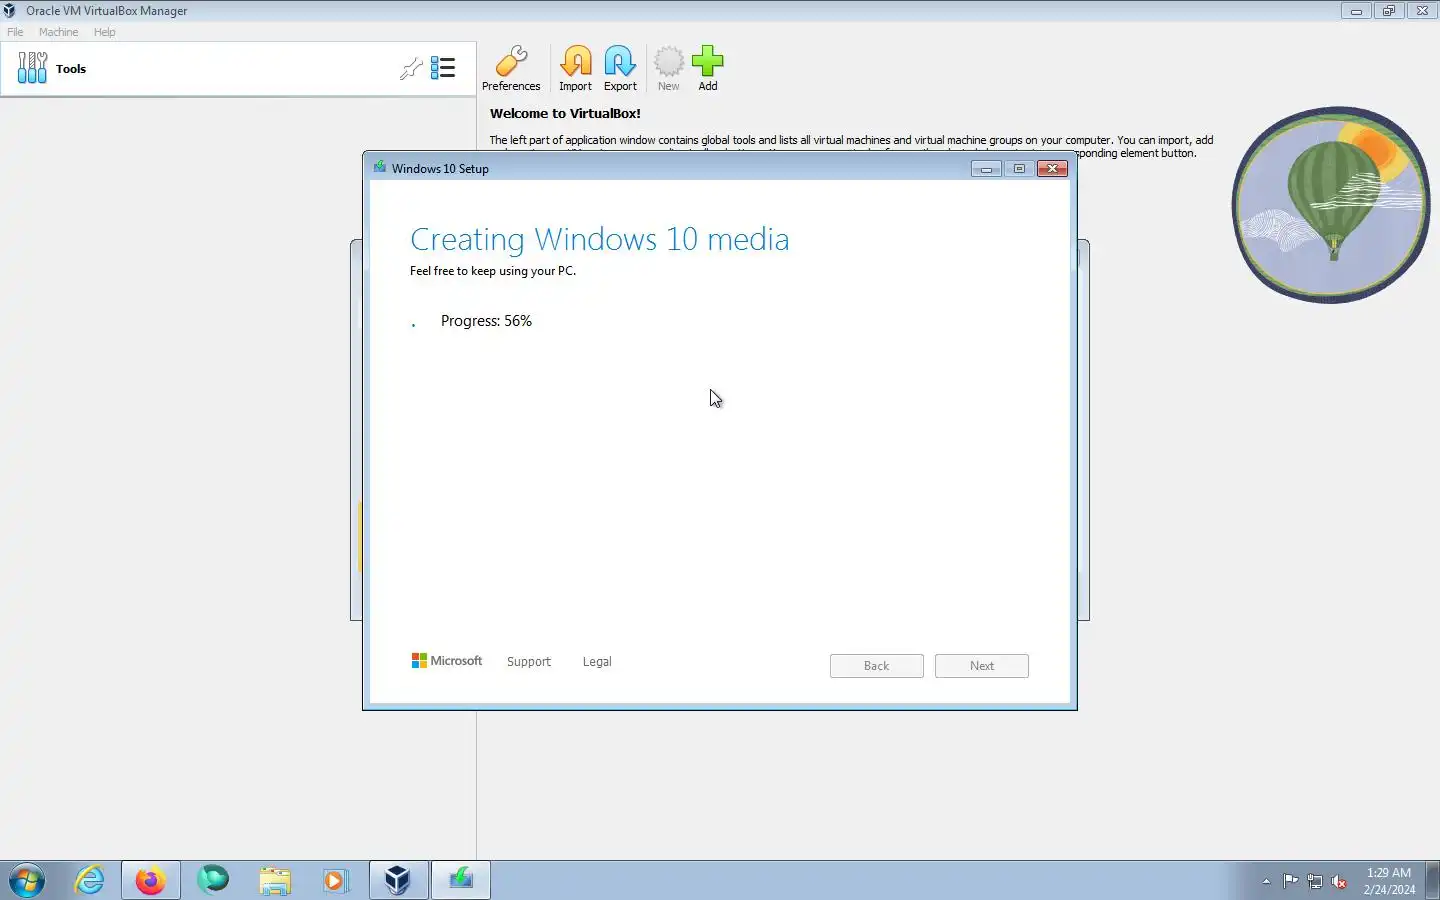Screen dimensions: 1440x900
Task: Click the Import appliance icon
Action: coord(575,68)
